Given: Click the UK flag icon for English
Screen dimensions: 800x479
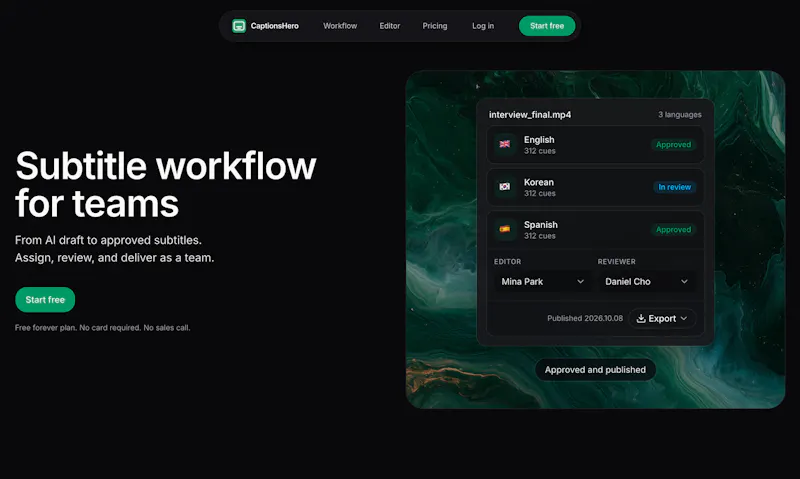Looking at the screenshot, I should [505, 144].
